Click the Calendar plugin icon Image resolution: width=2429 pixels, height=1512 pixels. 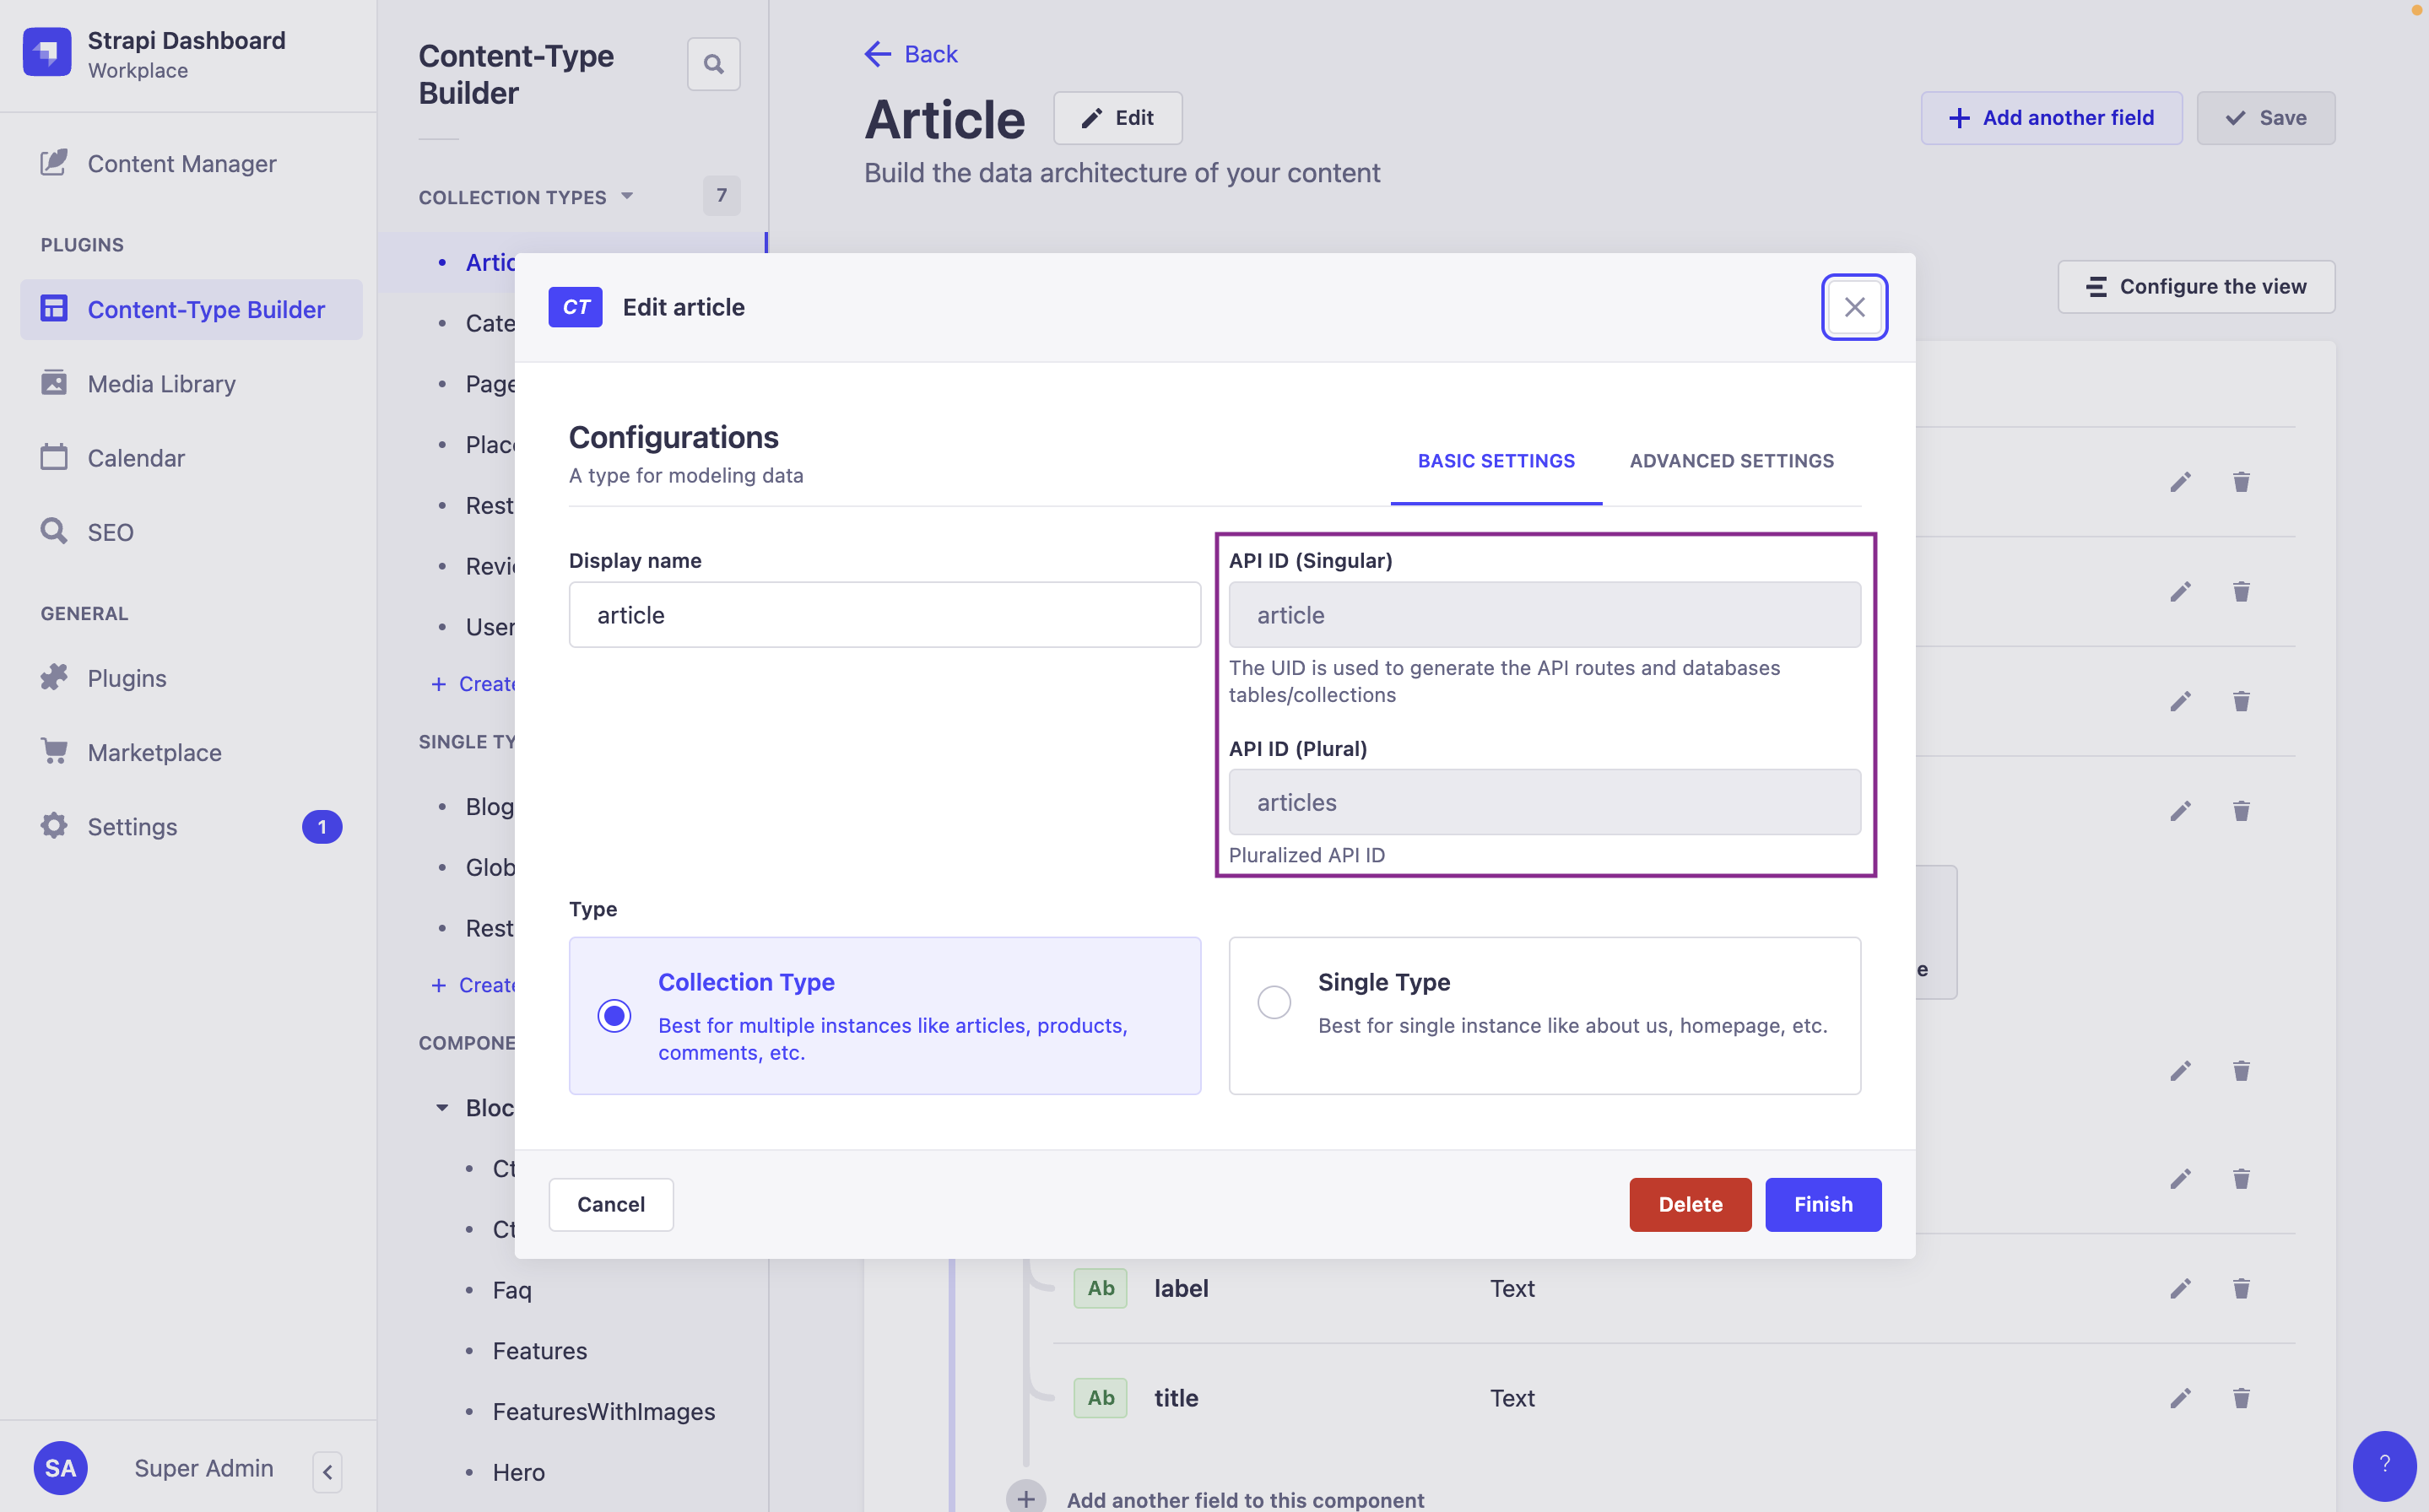point(52,456)
